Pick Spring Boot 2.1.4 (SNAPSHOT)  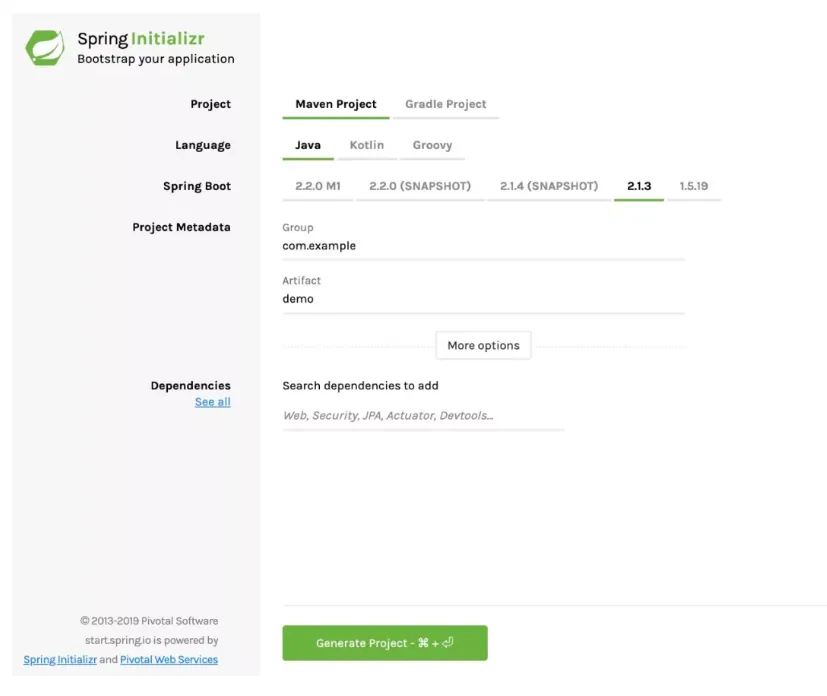(549, 186)
